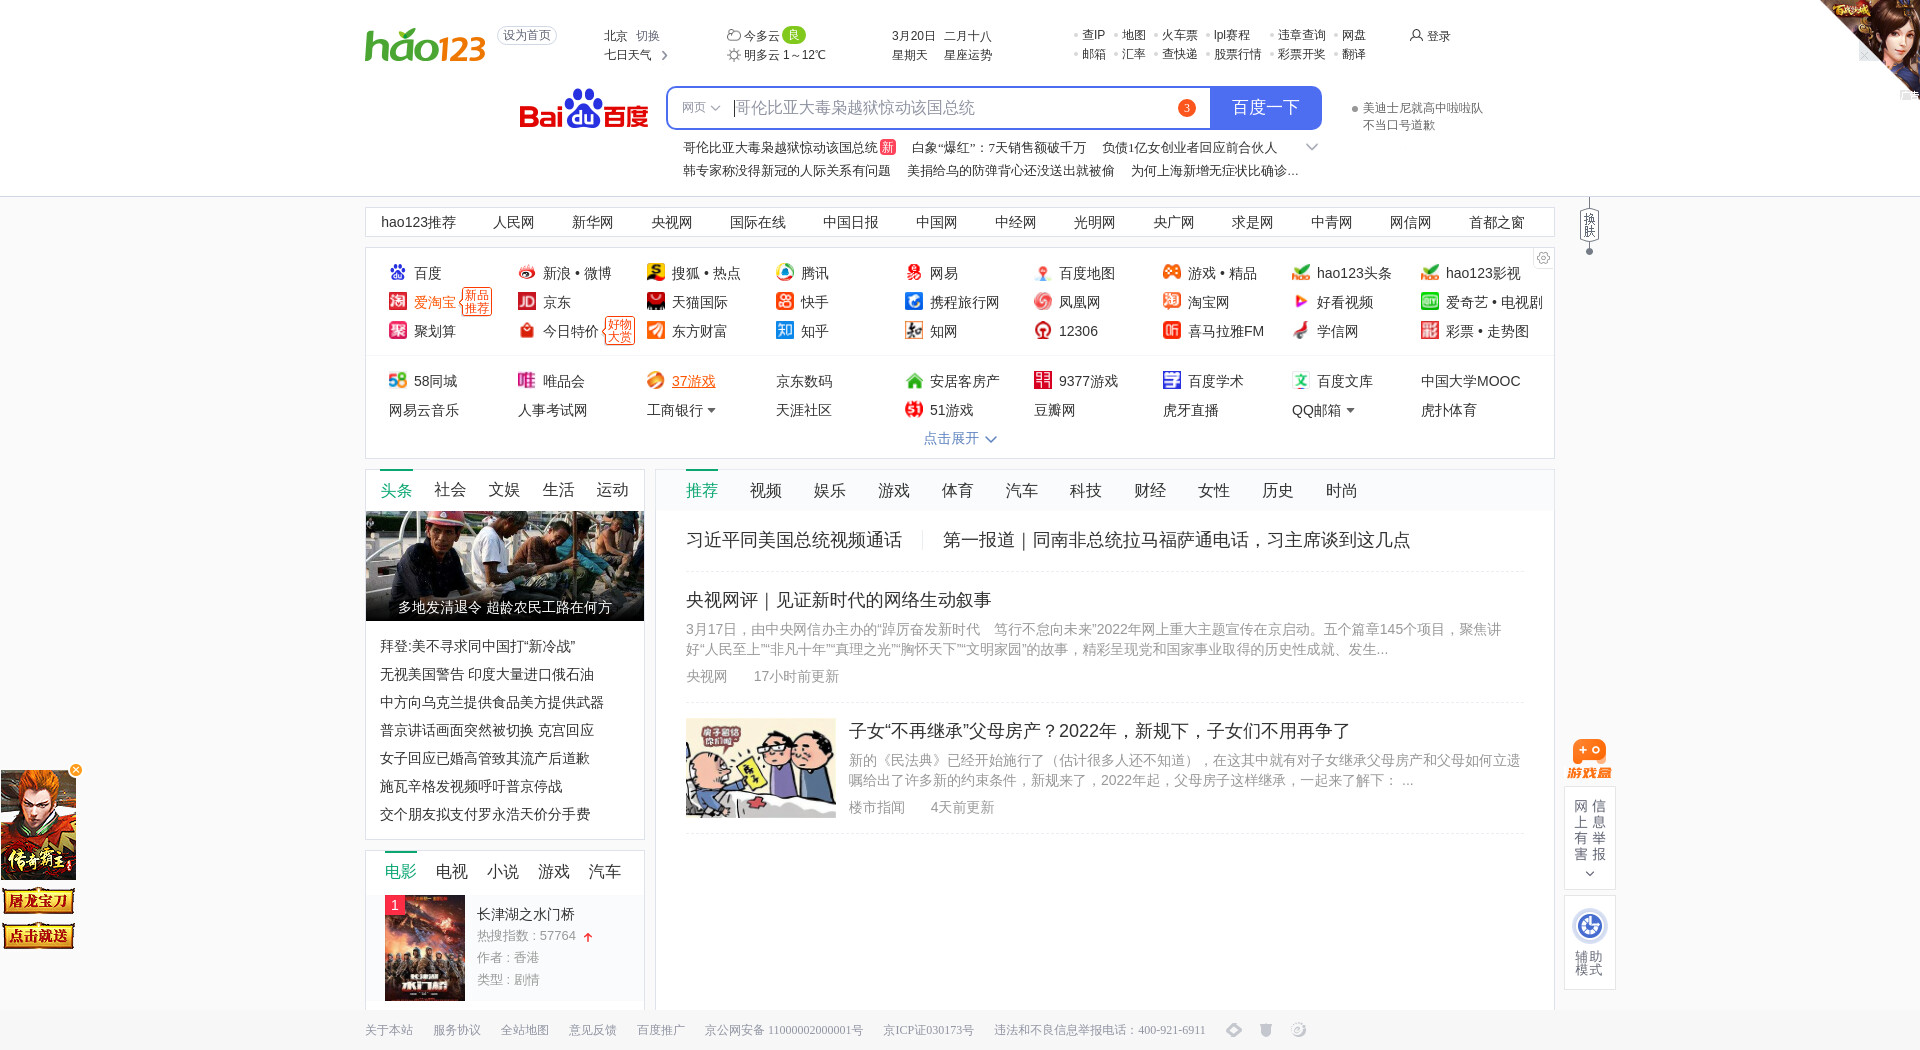Open the 58同城 icon link
1920x1050 pixels.
click(398, 380)
